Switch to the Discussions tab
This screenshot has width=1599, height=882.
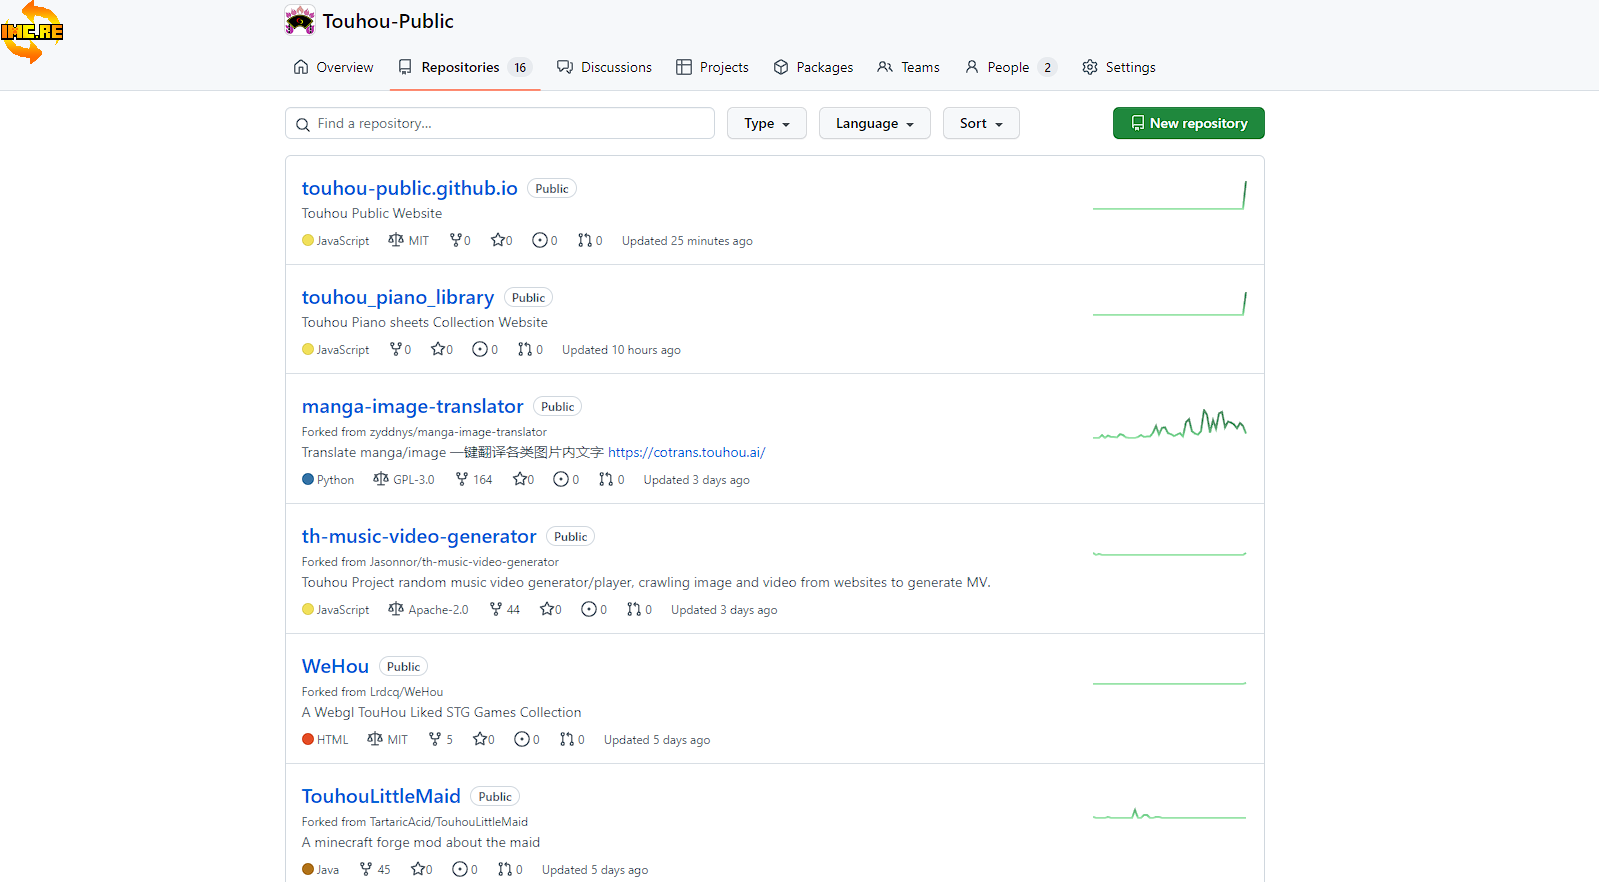click(605, 68)
